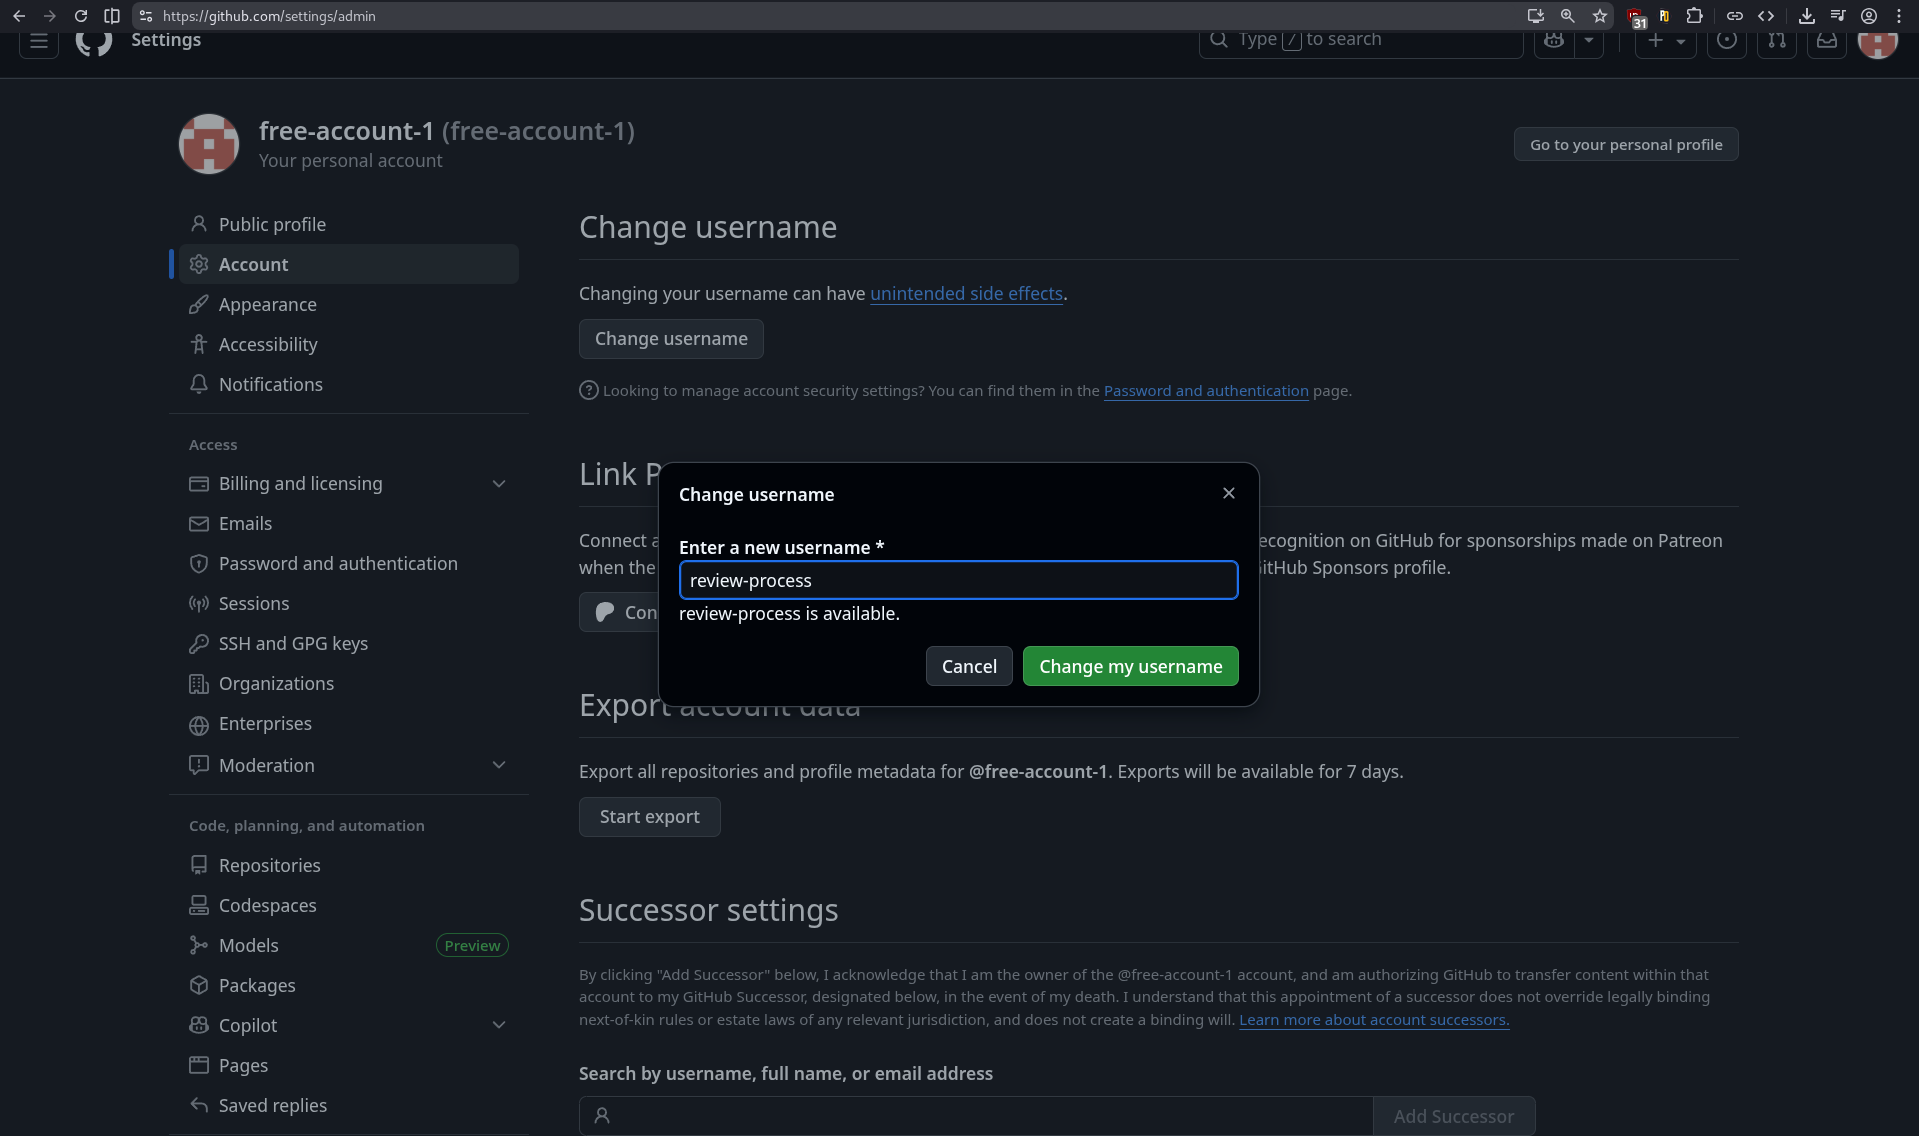Screen dimensions: 1919x1136
Task: Open your issues via the header icon
Action: (1727, 40)
